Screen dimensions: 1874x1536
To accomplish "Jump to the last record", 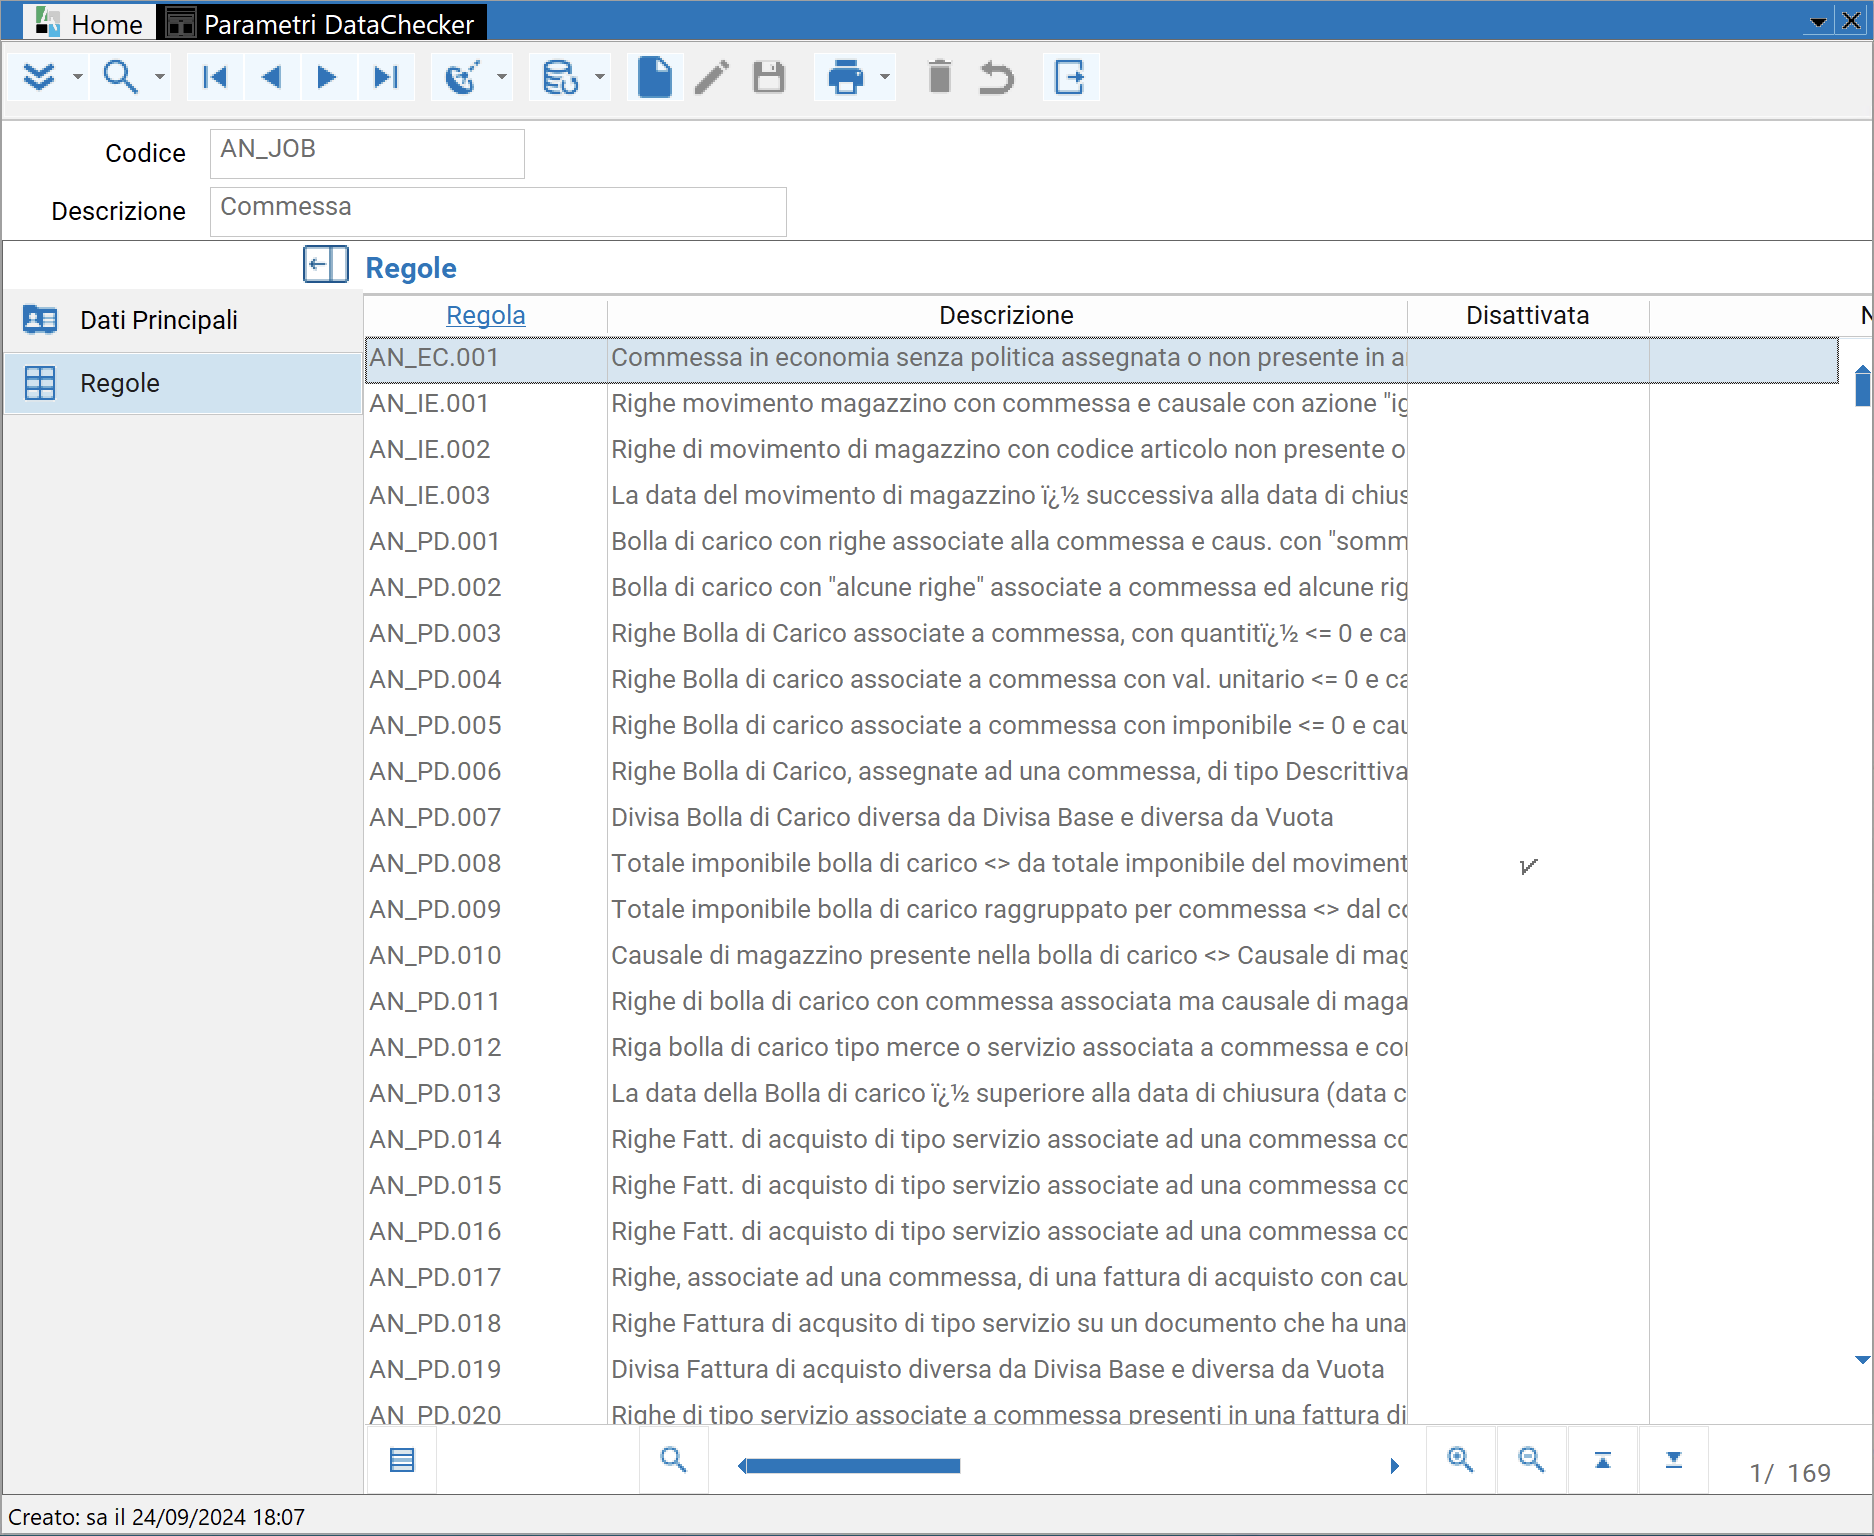I will (385, 77).
